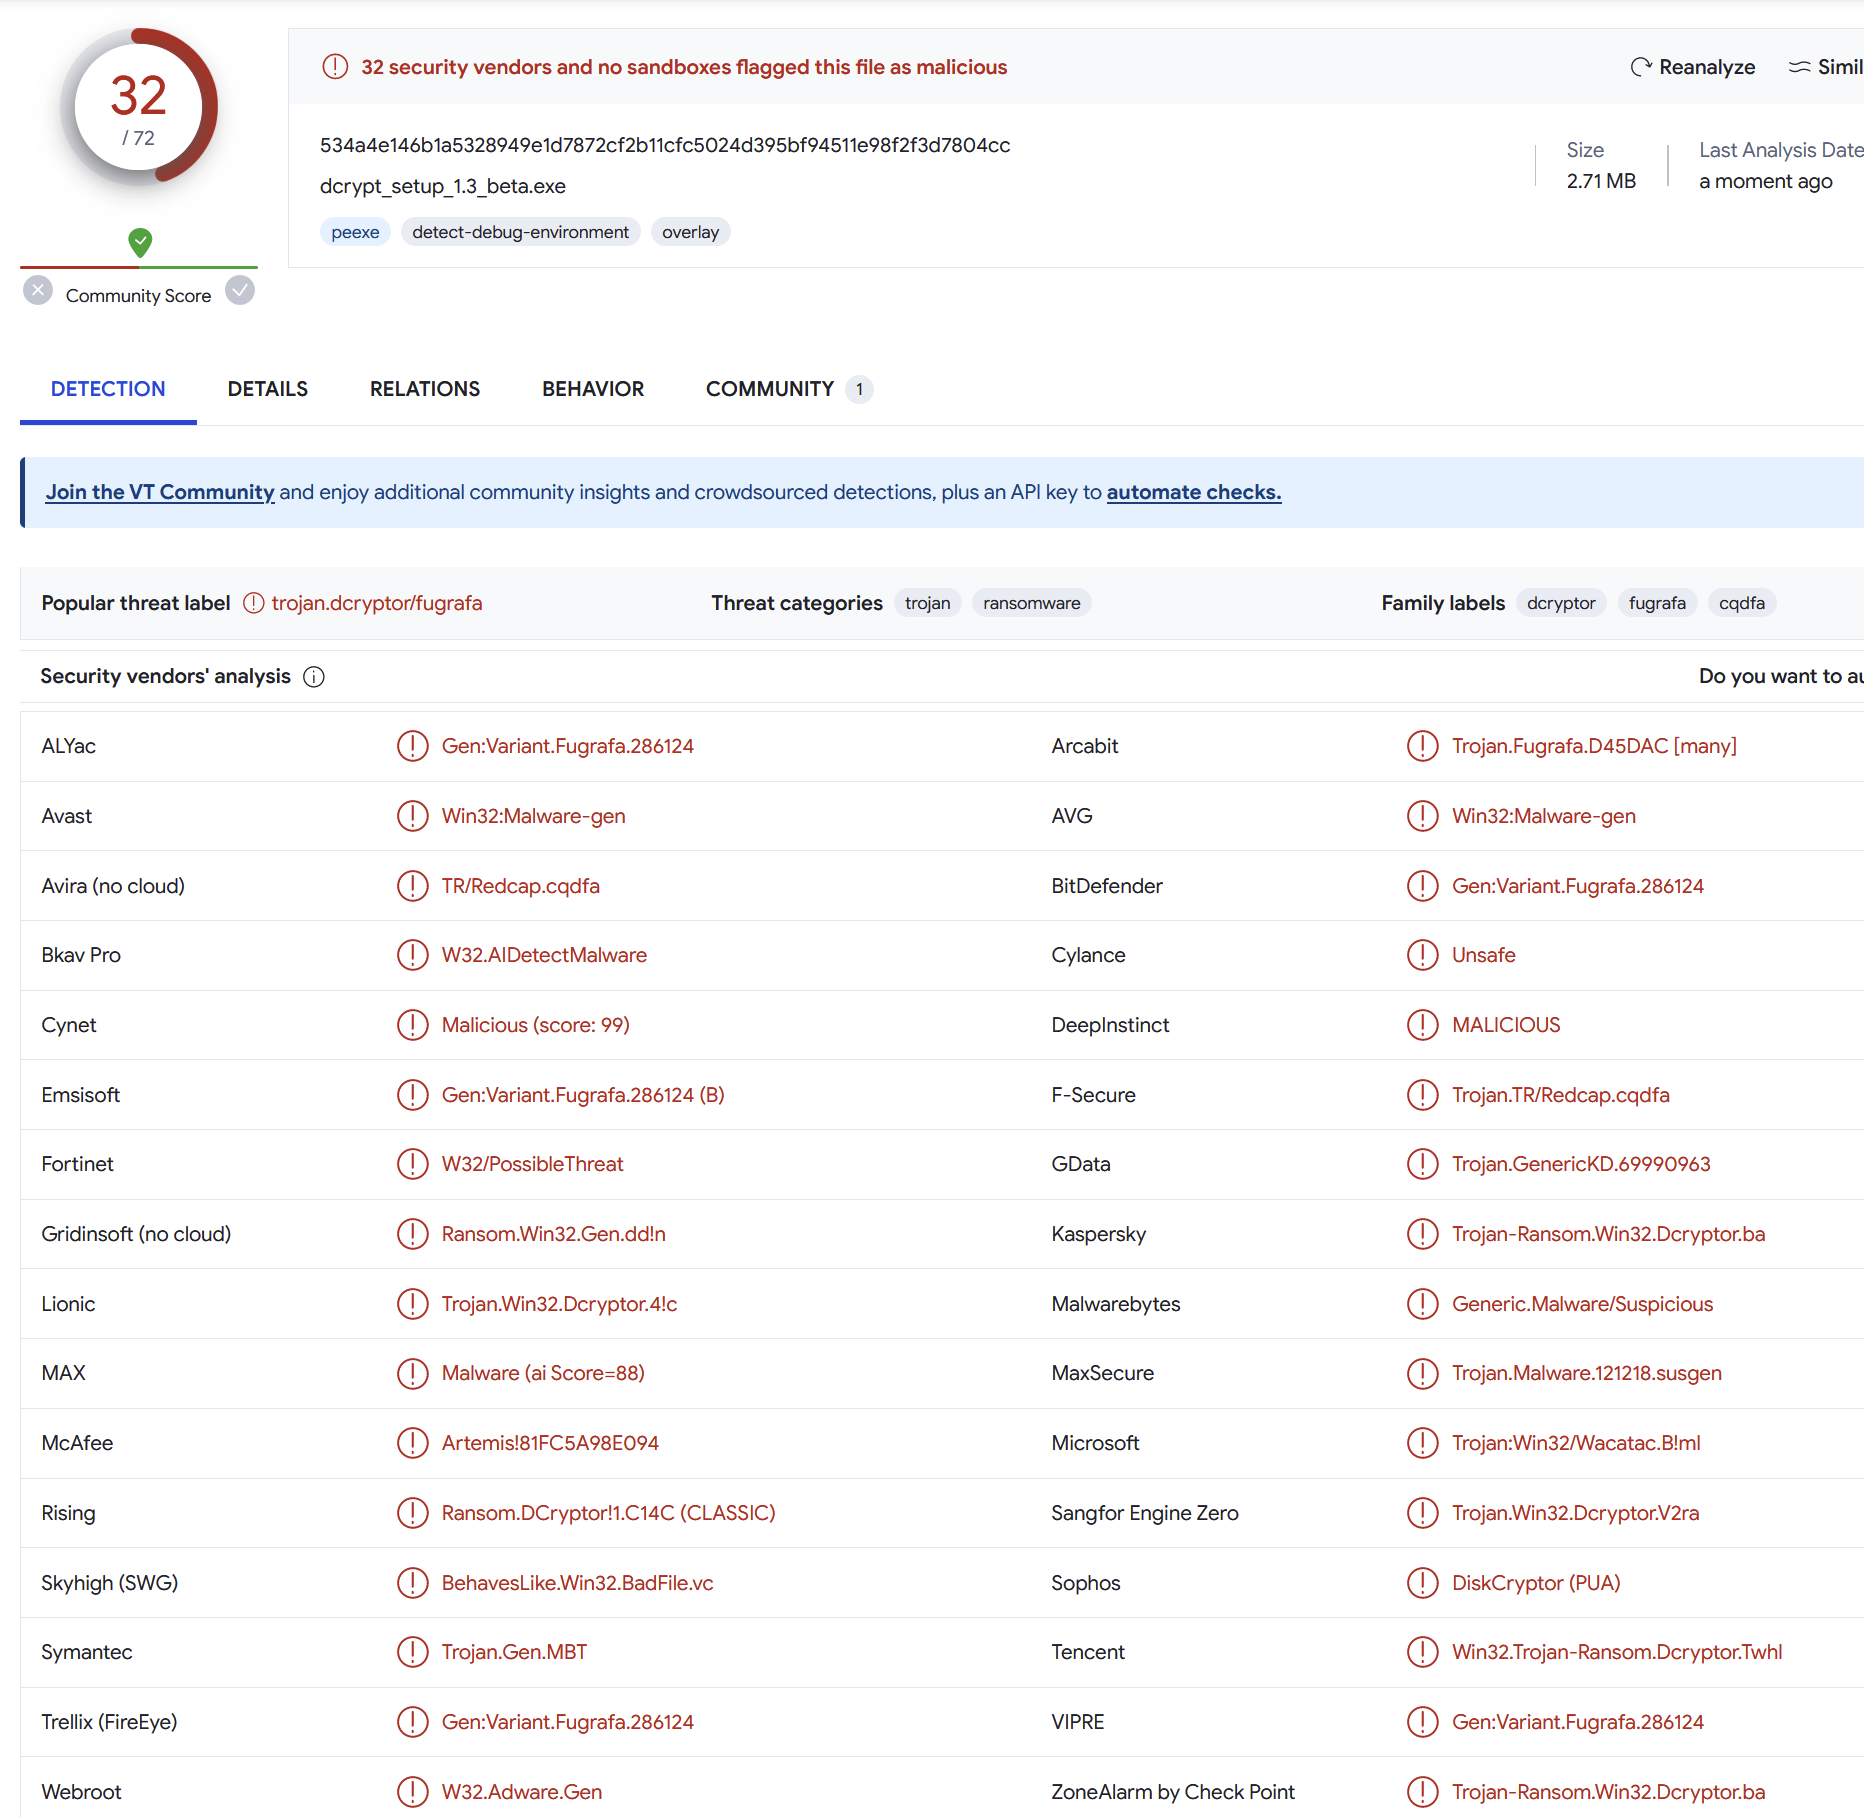Viewport: 1864px width, 1818px height.
Task: Switch to the RELATIONS tab
Action: pyautogui.click(x=424, y=389)
